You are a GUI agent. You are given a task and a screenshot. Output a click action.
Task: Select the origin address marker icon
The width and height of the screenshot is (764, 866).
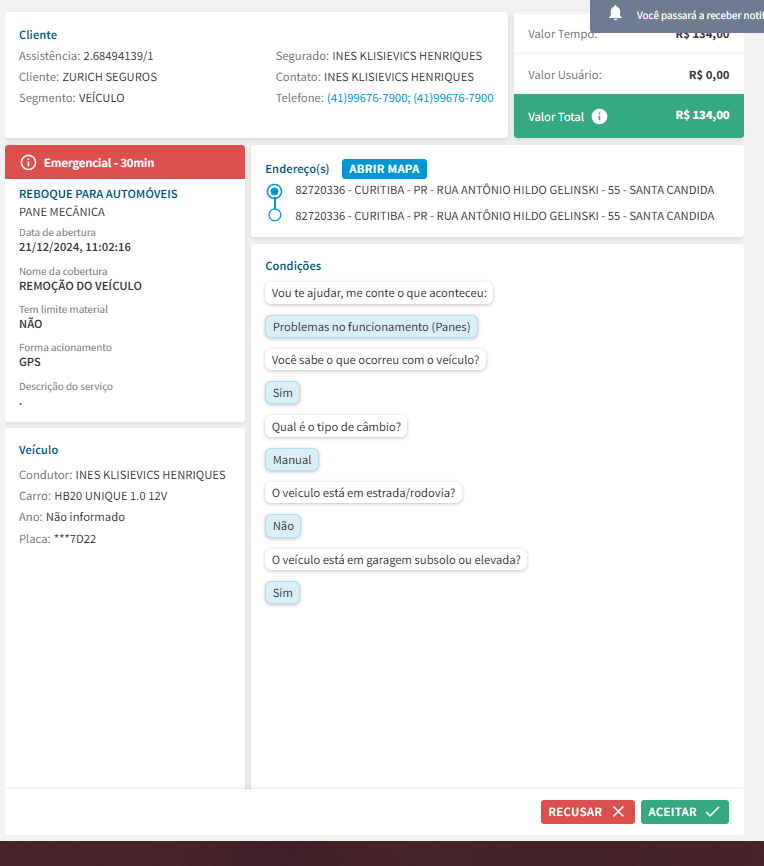tap(275, 191)
